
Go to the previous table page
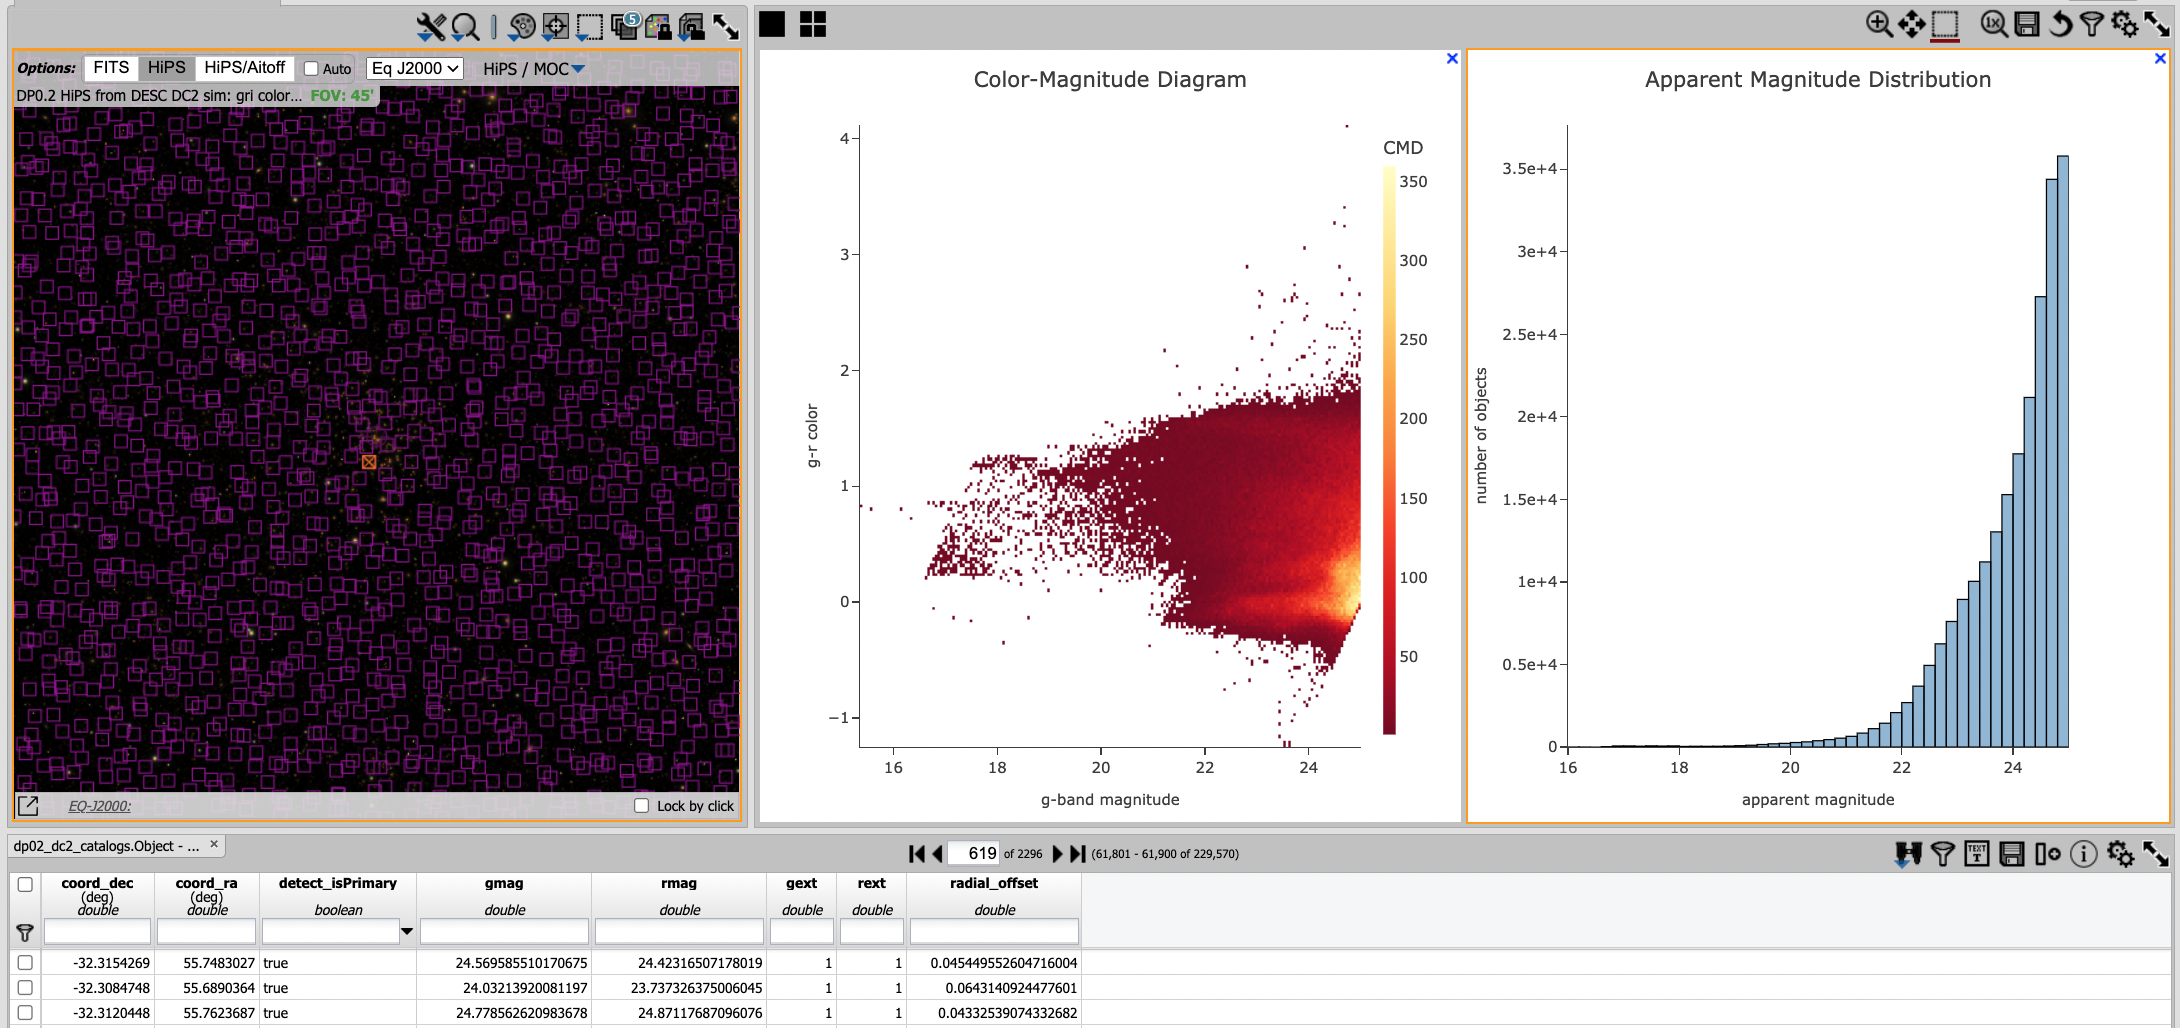pyautogui.click(x=937, y=854)
